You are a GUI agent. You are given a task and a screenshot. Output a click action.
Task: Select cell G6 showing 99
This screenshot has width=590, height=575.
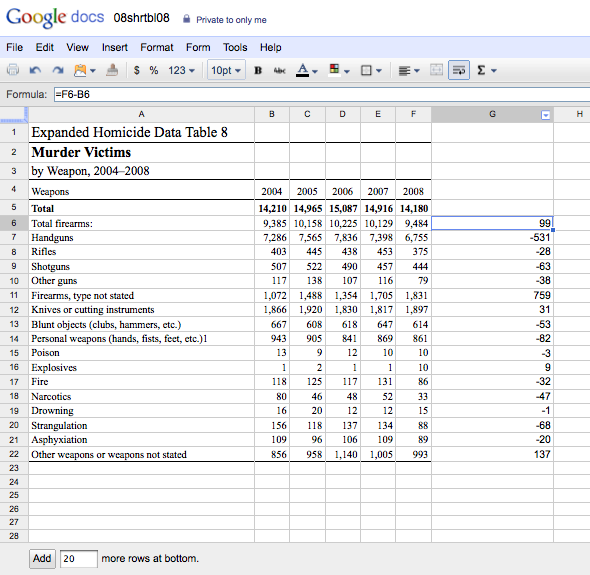[x=492, y=223]
